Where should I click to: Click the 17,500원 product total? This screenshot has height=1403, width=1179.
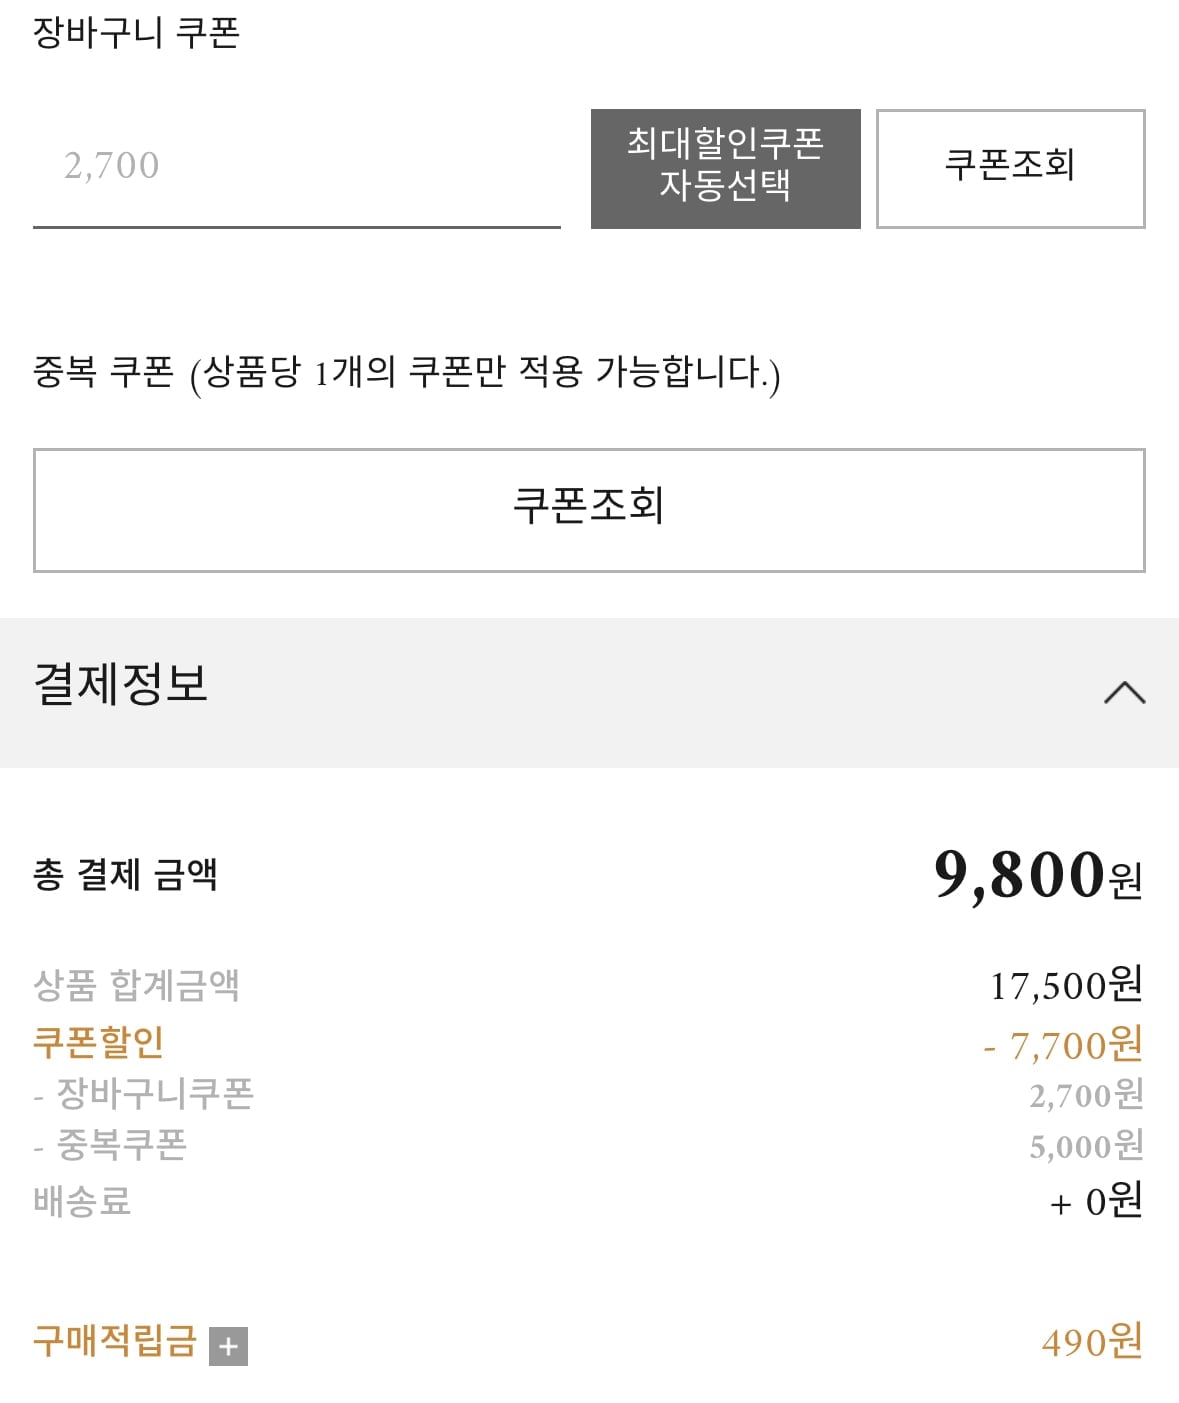tap(1065, 986)
